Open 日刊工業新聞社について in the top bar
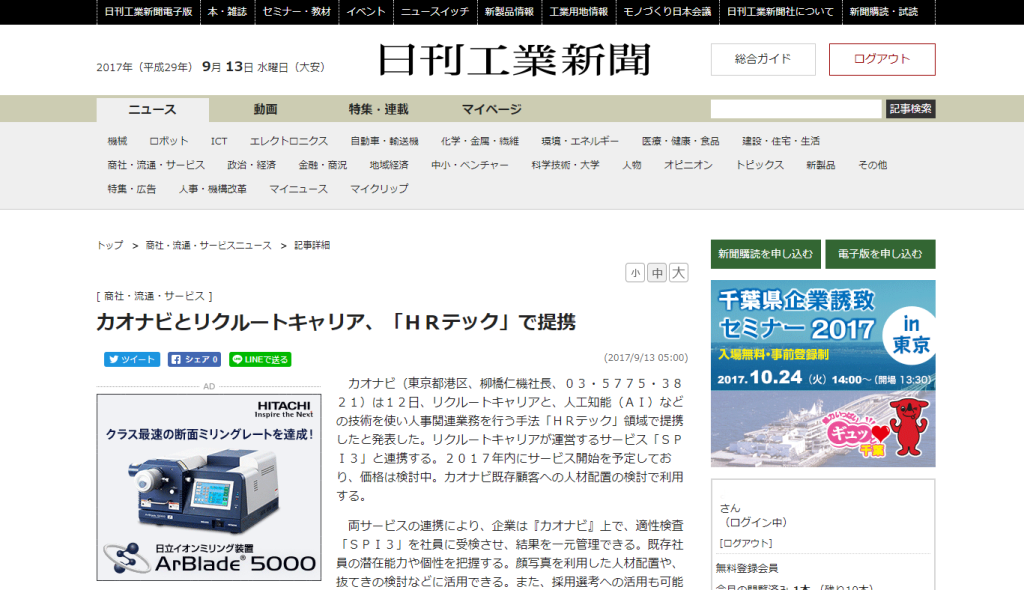This screenshot has width=1024, height=590. pyautogui.click(x=780, y=12)
